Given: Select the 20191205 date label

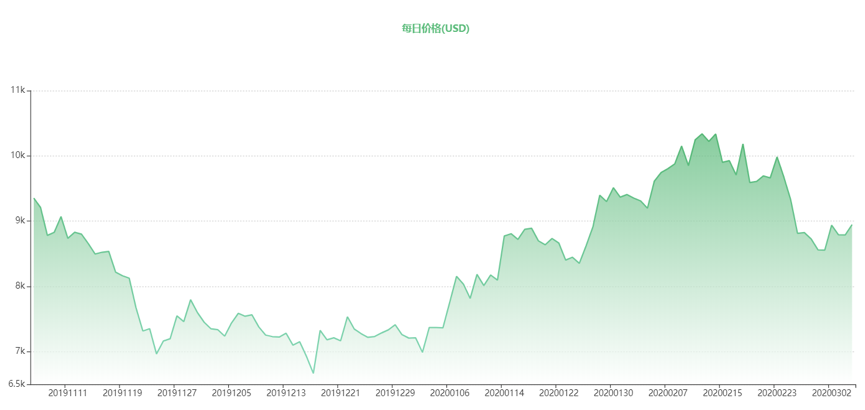Looking at the screenshot, I should pos(232,393).
